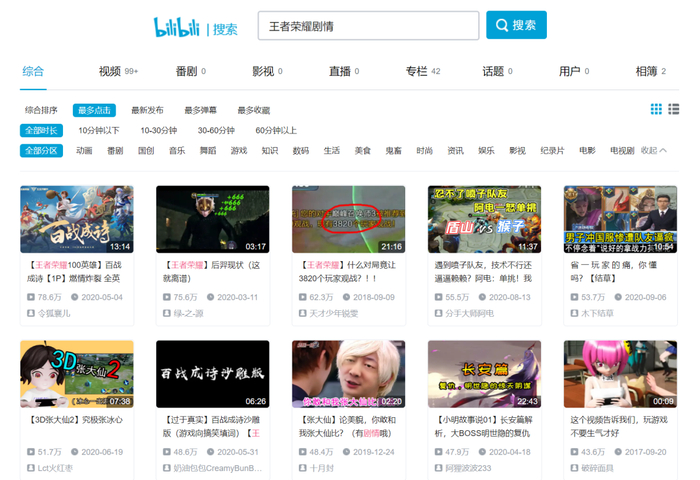
Task: Open the 10:54 男子冲国服 video thumbnail
Action: tap(621, 219)
